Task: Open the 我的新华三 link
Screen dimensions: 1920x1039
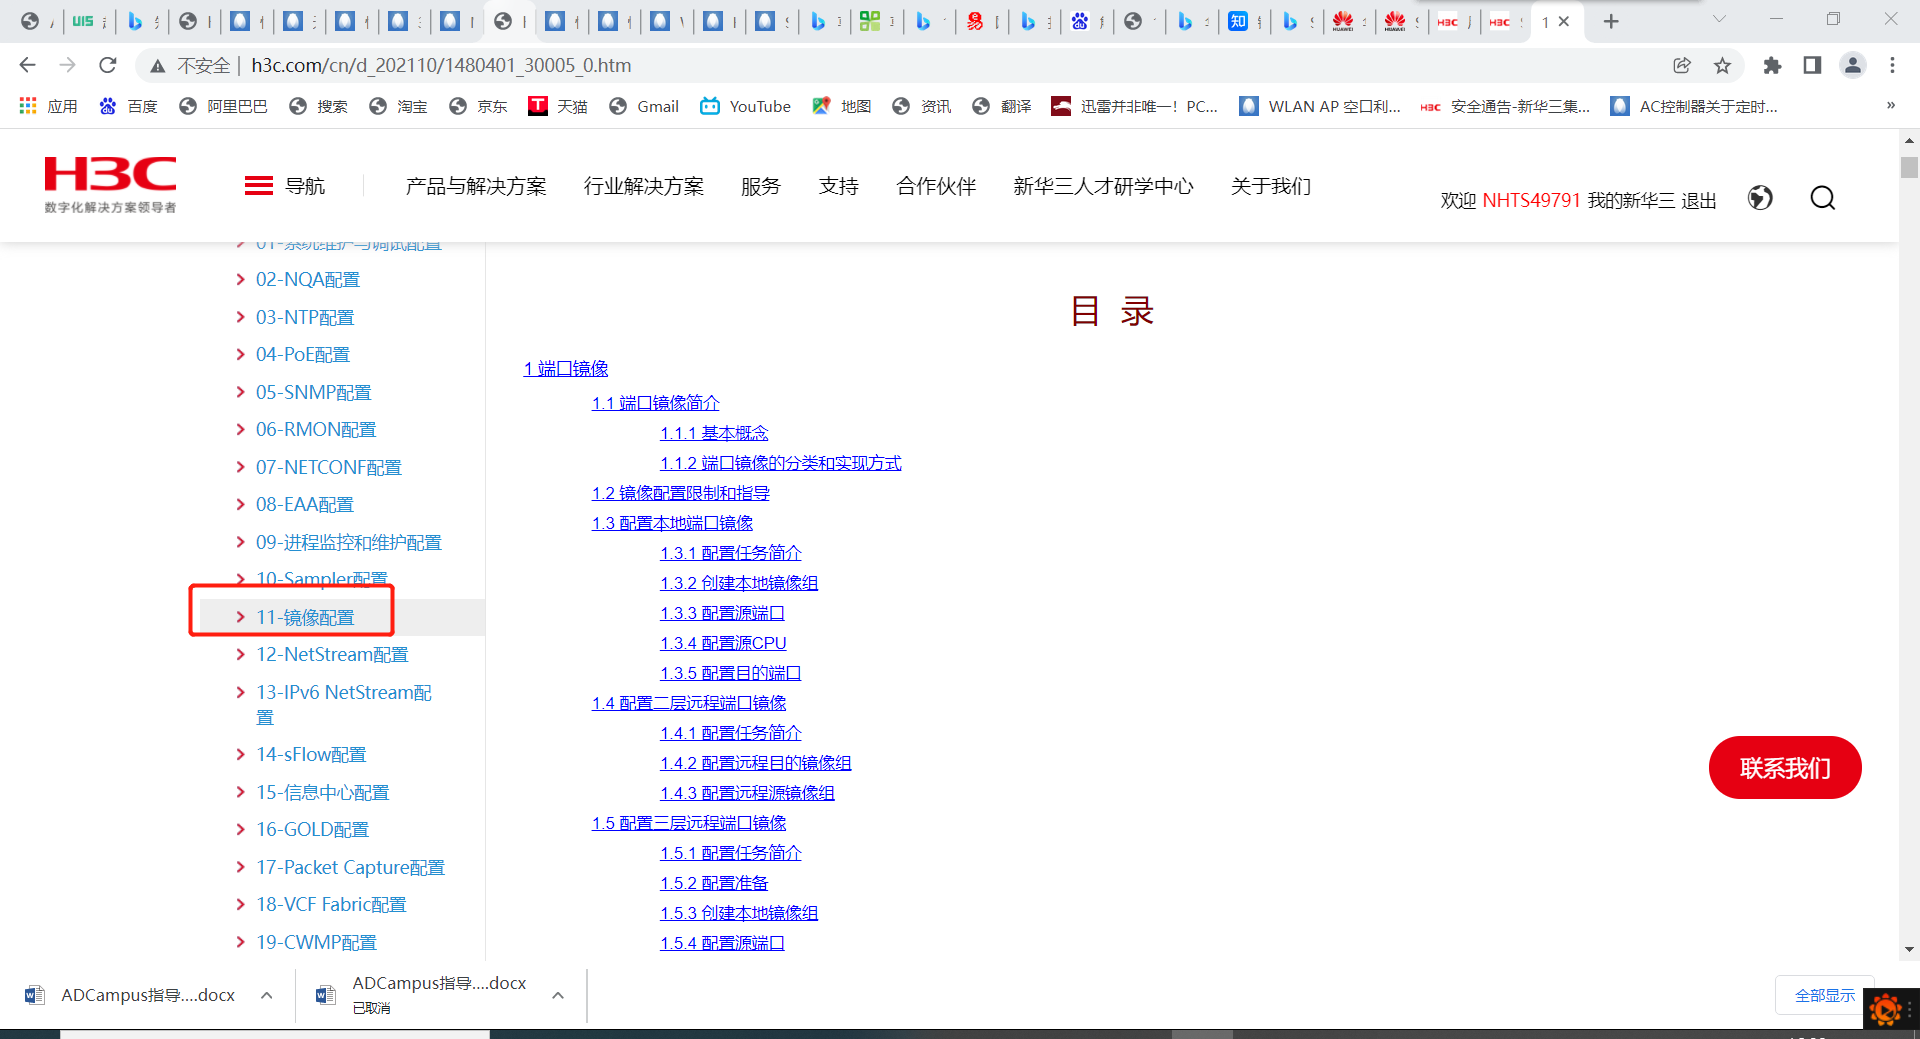Action: [x=1631, y=200]
